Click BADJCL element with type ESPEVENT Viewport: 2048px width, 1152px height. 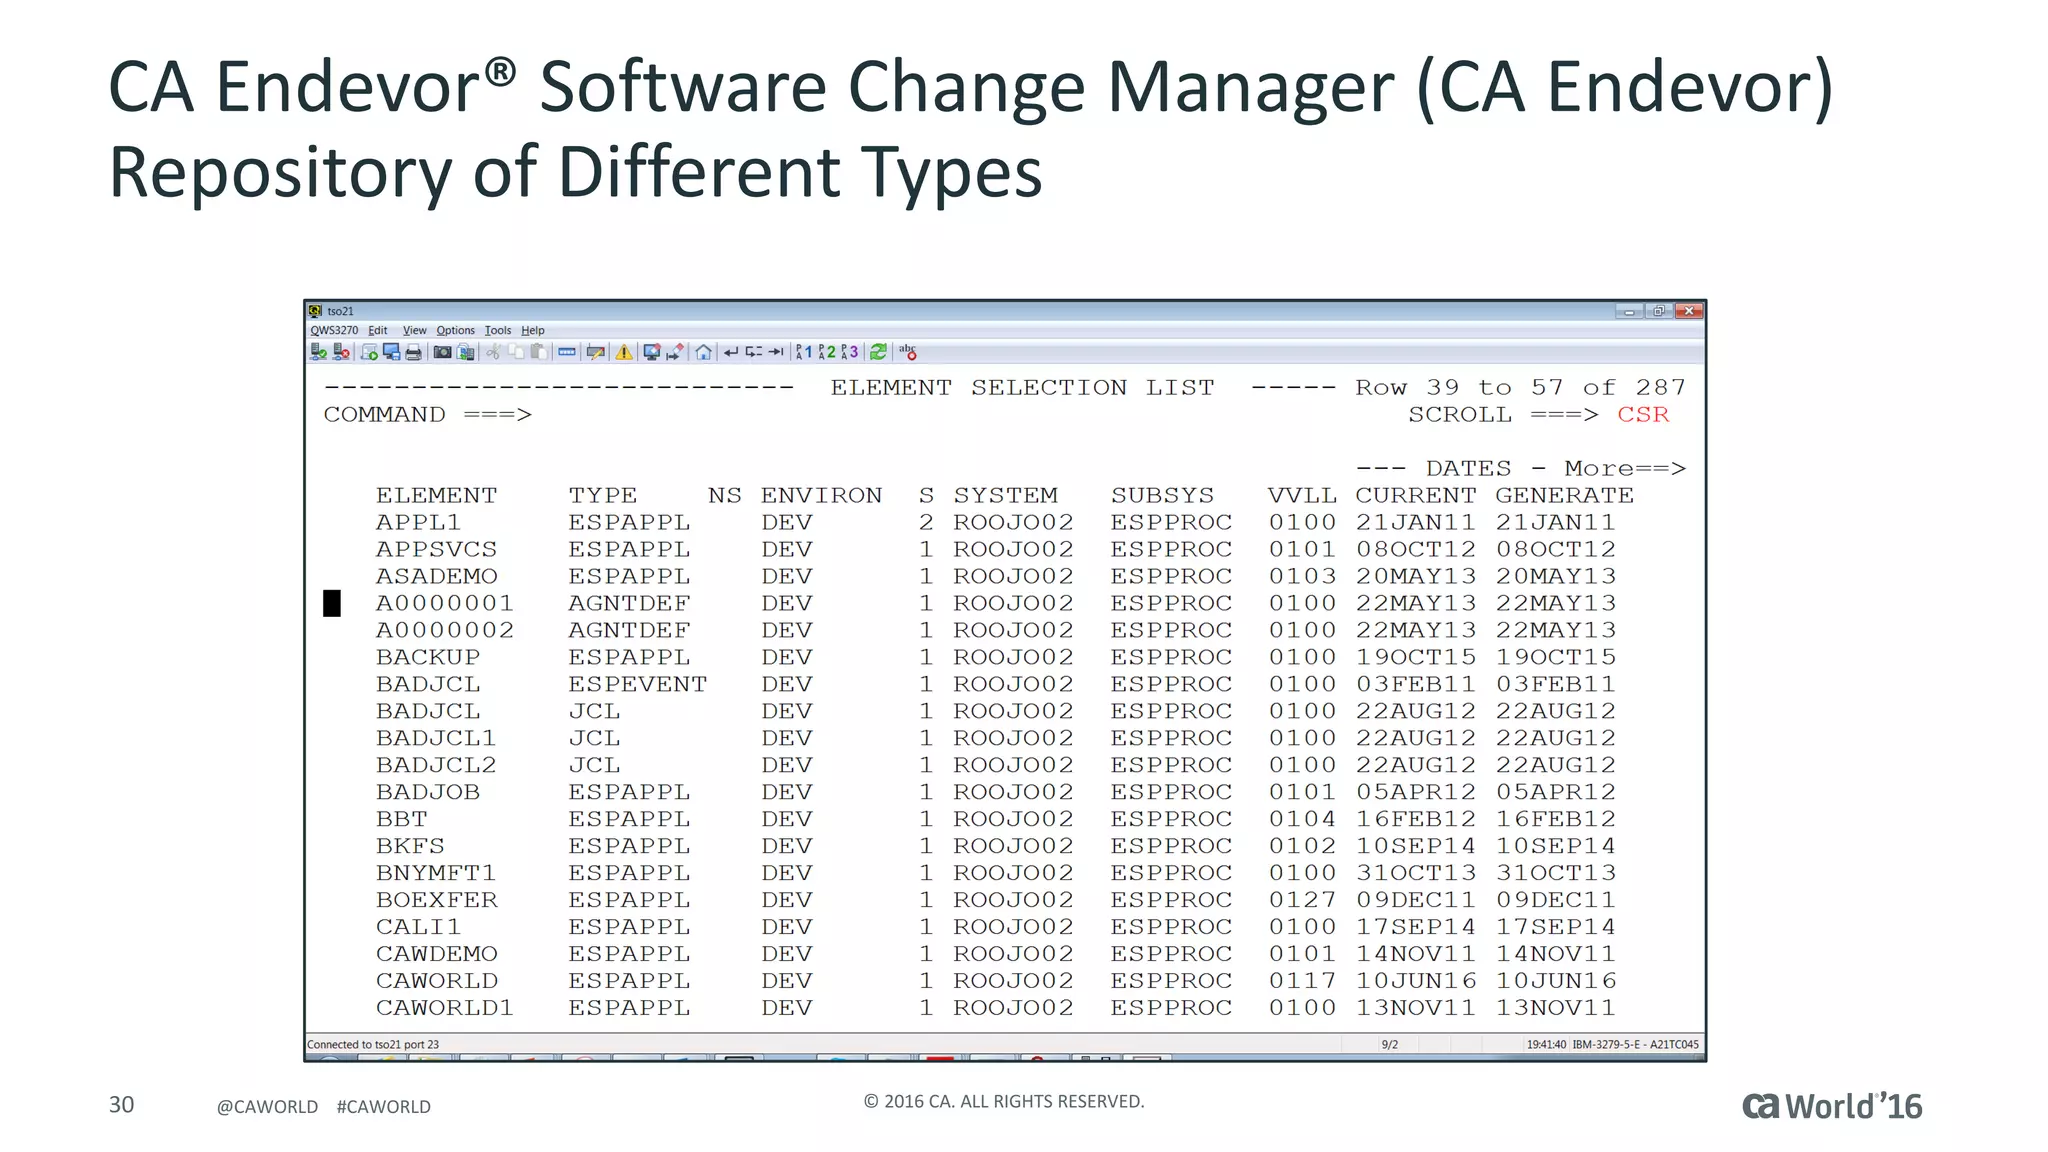tap(428, 685)
